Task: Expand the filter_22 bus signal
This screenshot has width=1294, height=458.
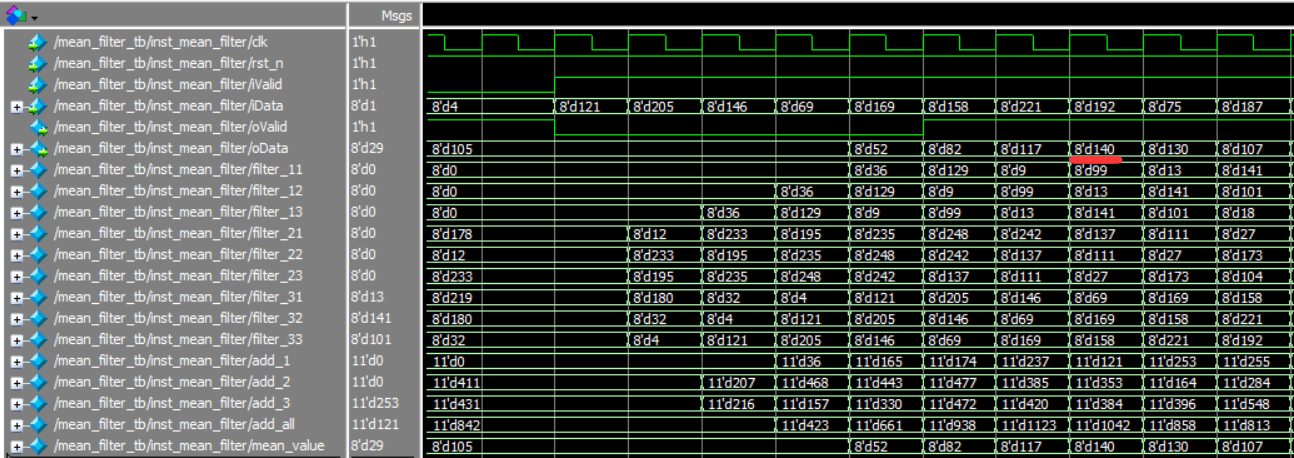Action: [x=16, y=254]
